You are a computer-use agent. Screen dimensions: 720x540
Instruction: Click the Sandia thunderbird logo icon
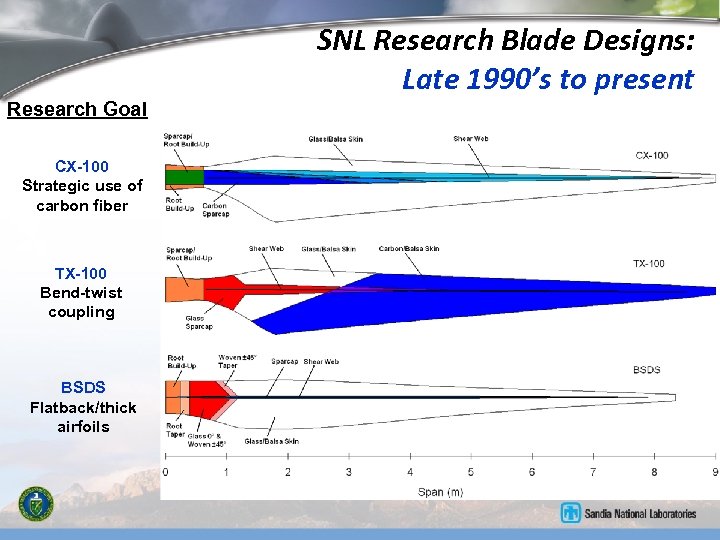[570, 513]
